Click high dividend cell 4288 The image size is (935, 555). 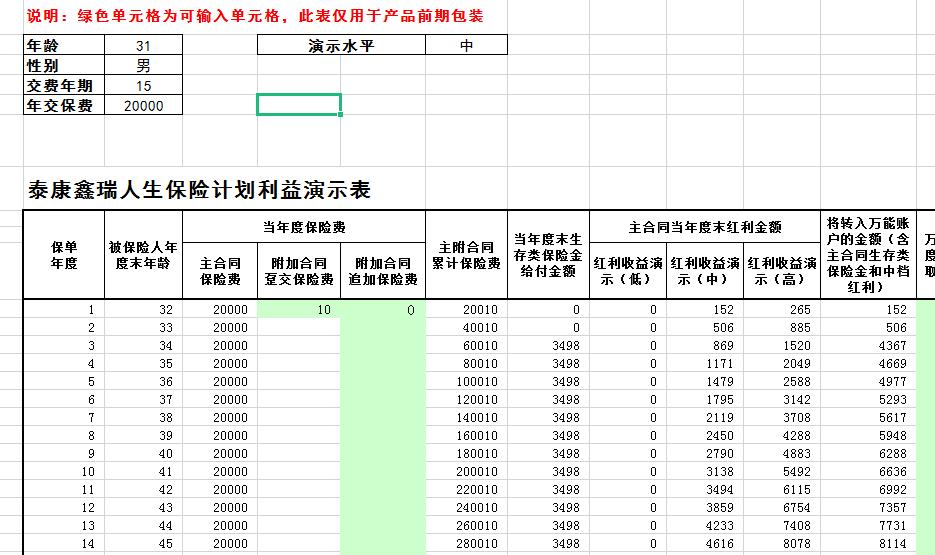[x=782, y=435]
